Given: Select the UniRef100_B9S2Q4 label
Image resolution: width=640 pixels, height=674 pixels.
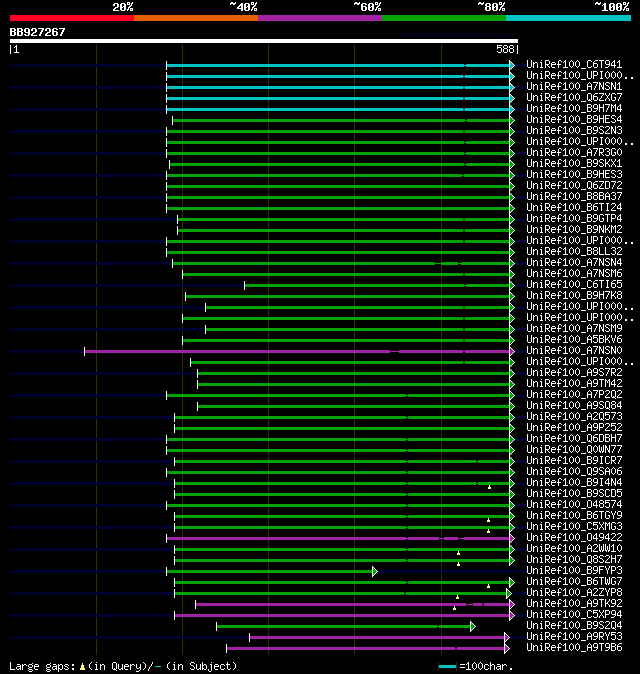Looking at the screenshot, I should click(574, 625).
